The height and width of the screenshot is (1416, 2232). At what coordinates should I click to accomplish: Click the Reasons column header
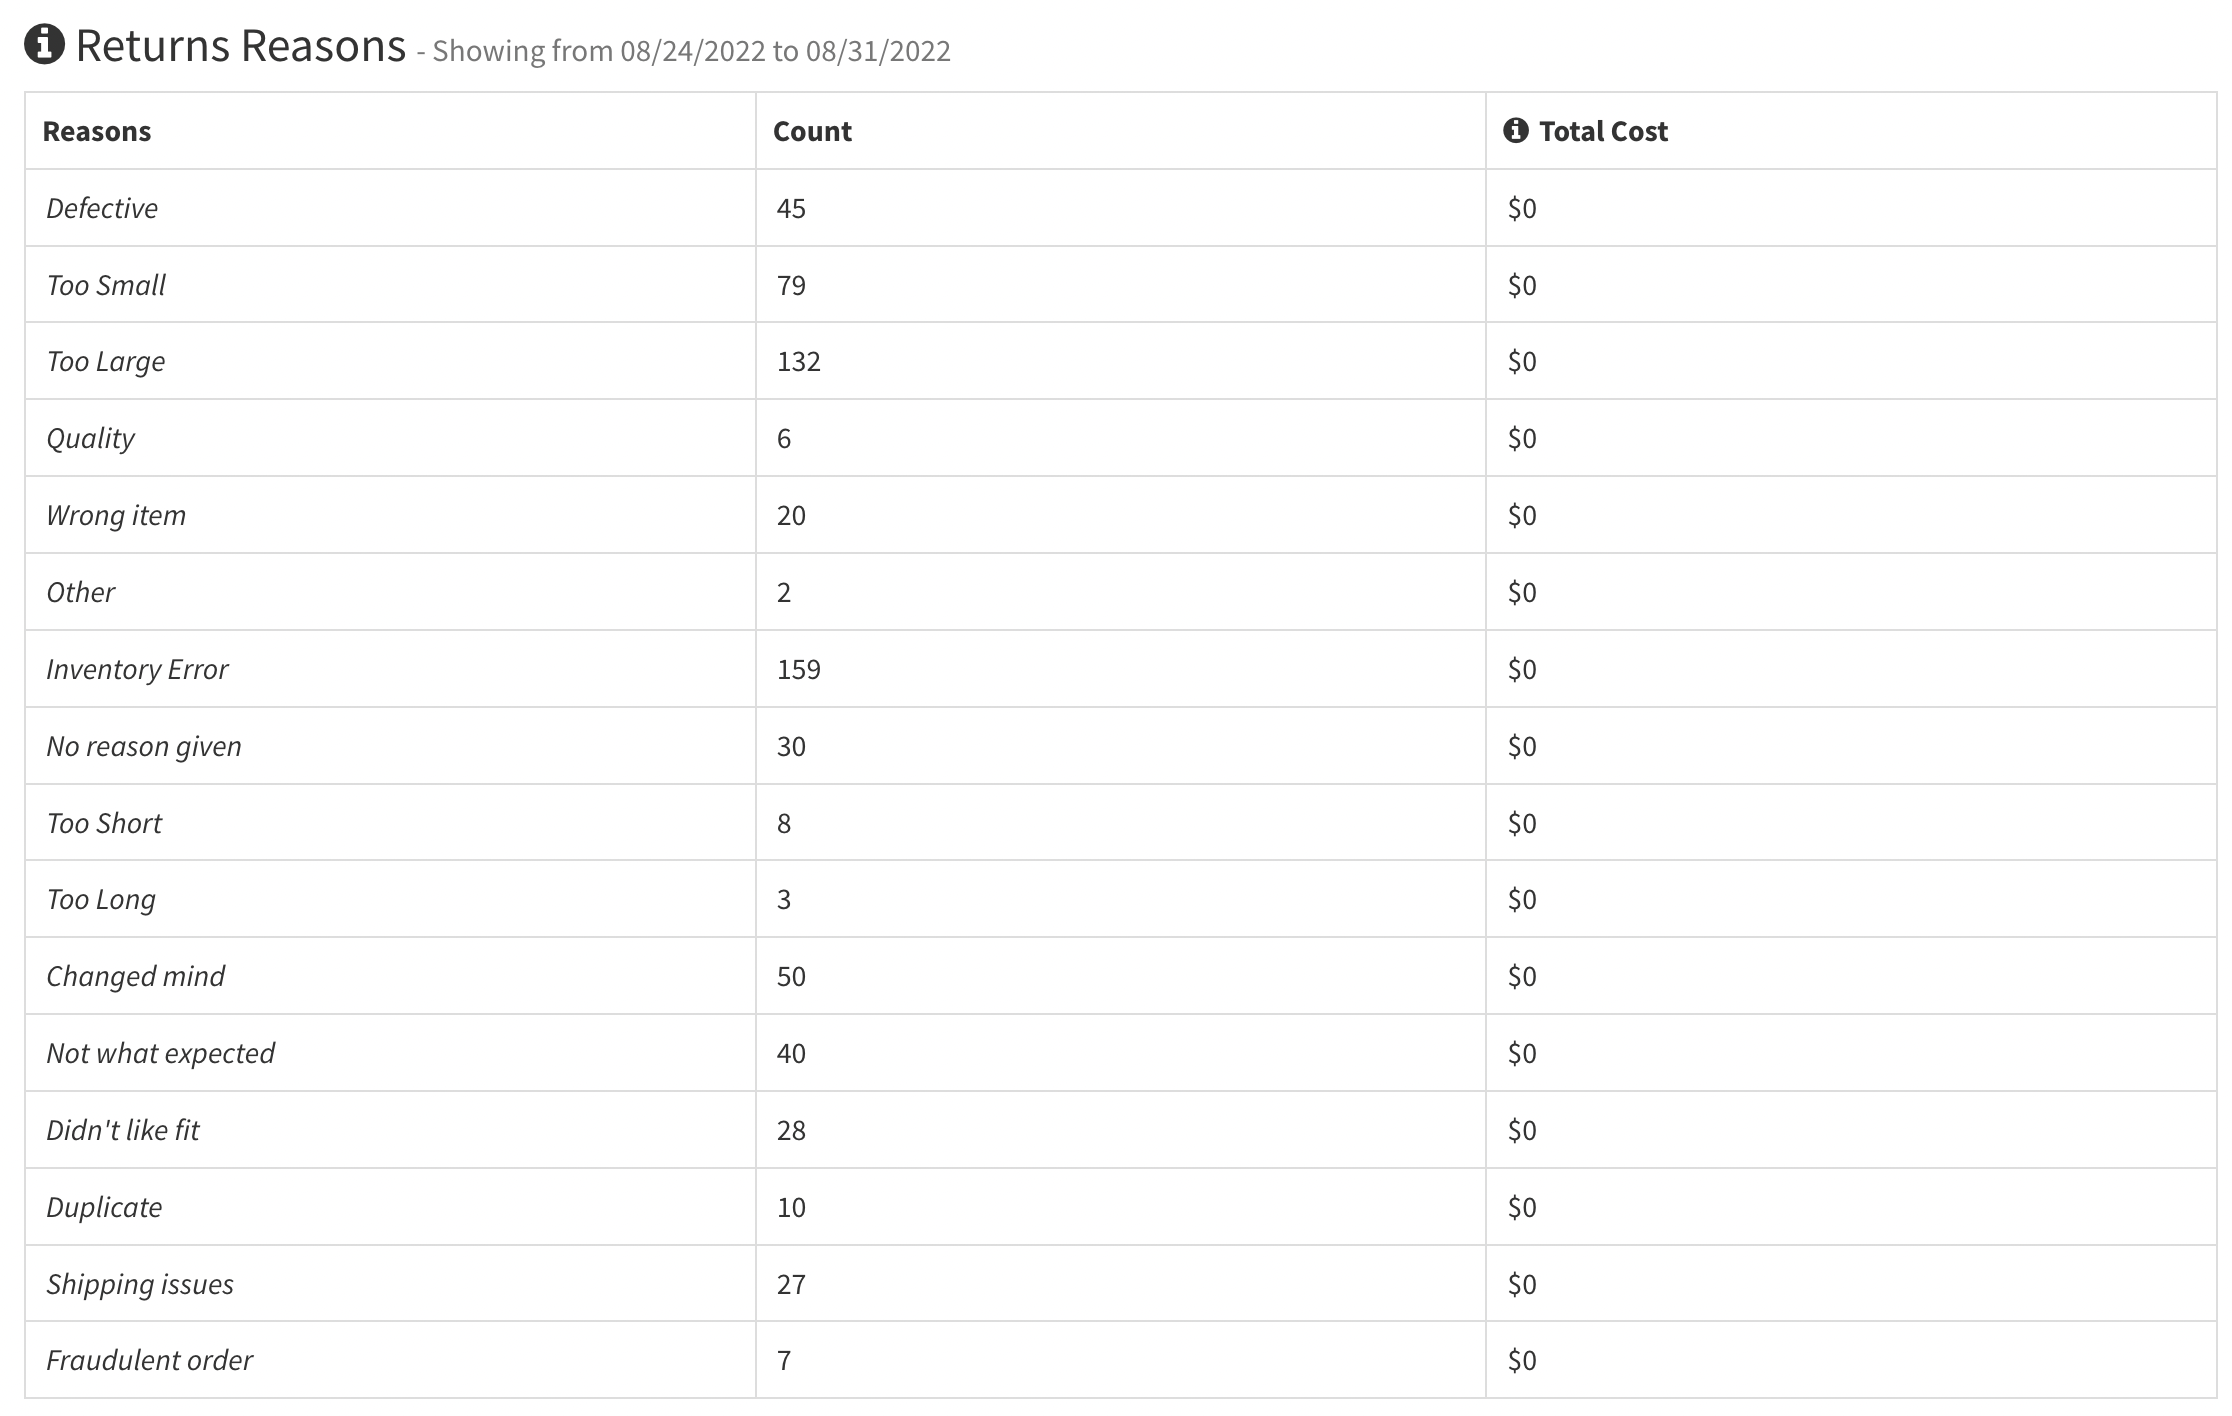tap(97, 132)
